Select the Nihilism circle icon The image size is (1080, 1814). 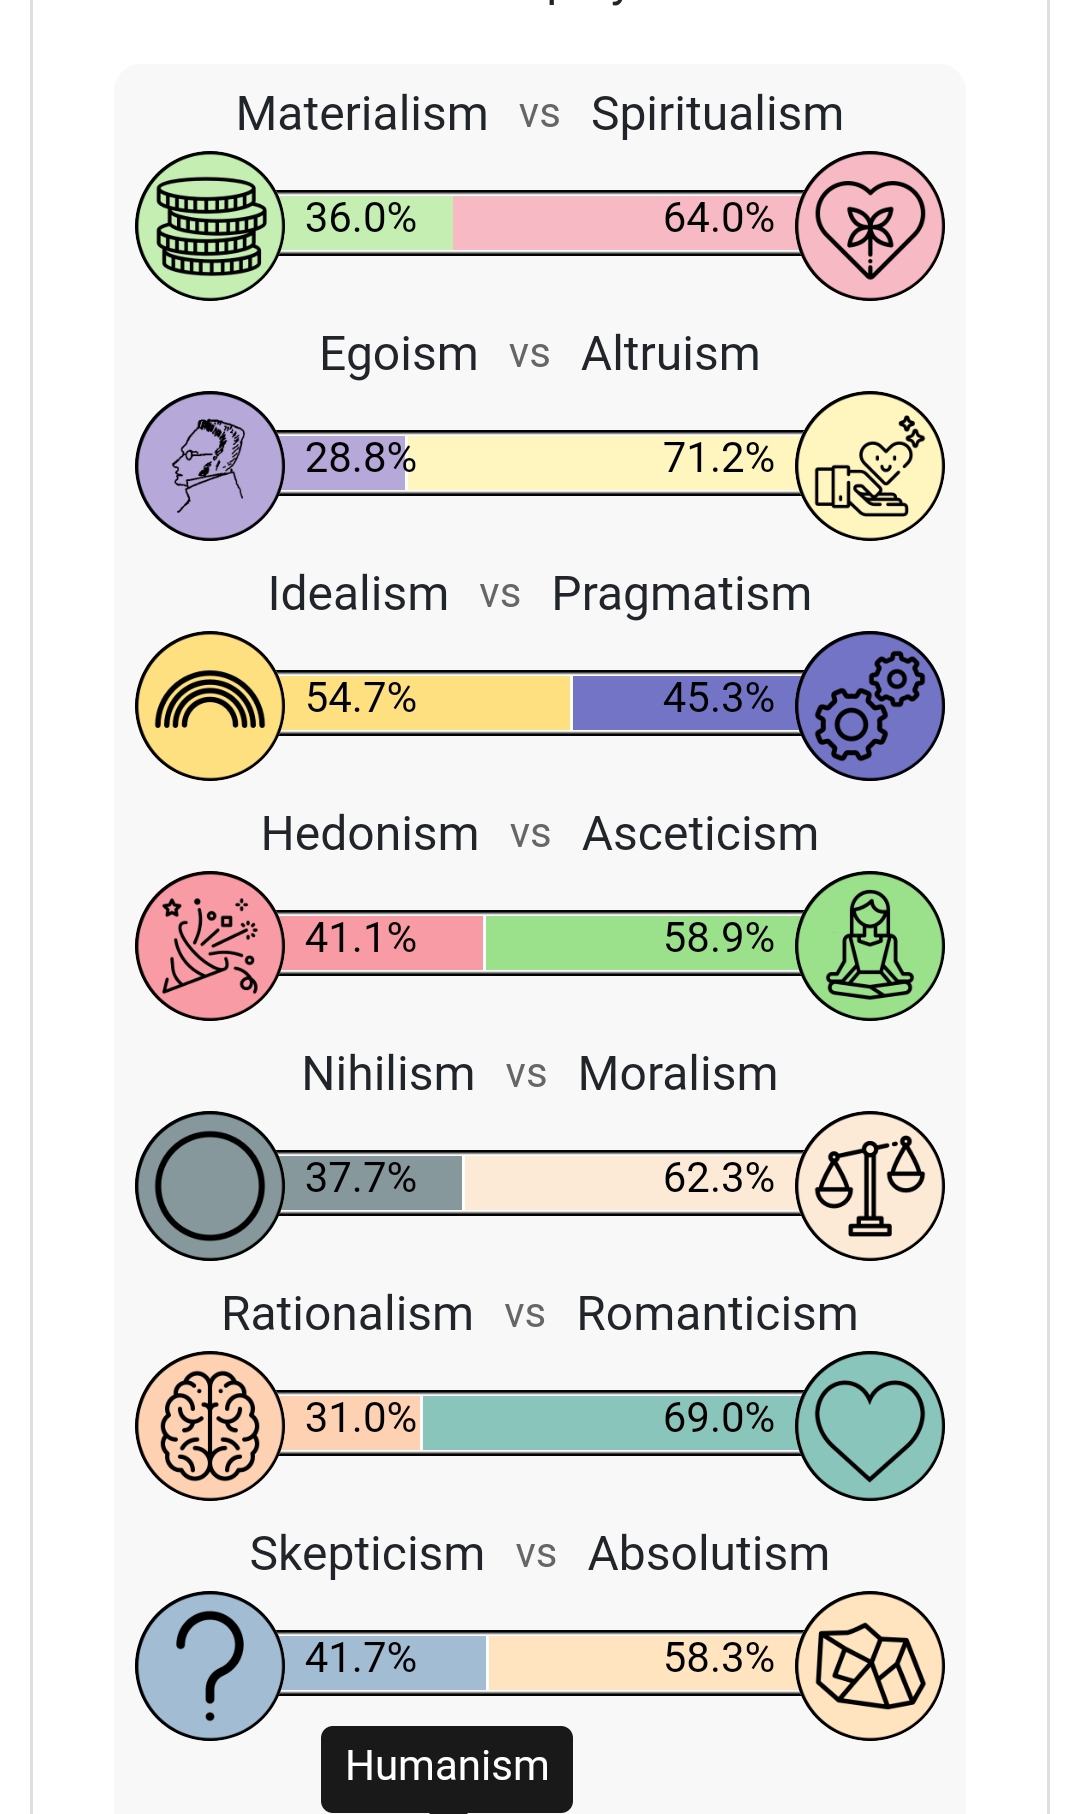210,1186
